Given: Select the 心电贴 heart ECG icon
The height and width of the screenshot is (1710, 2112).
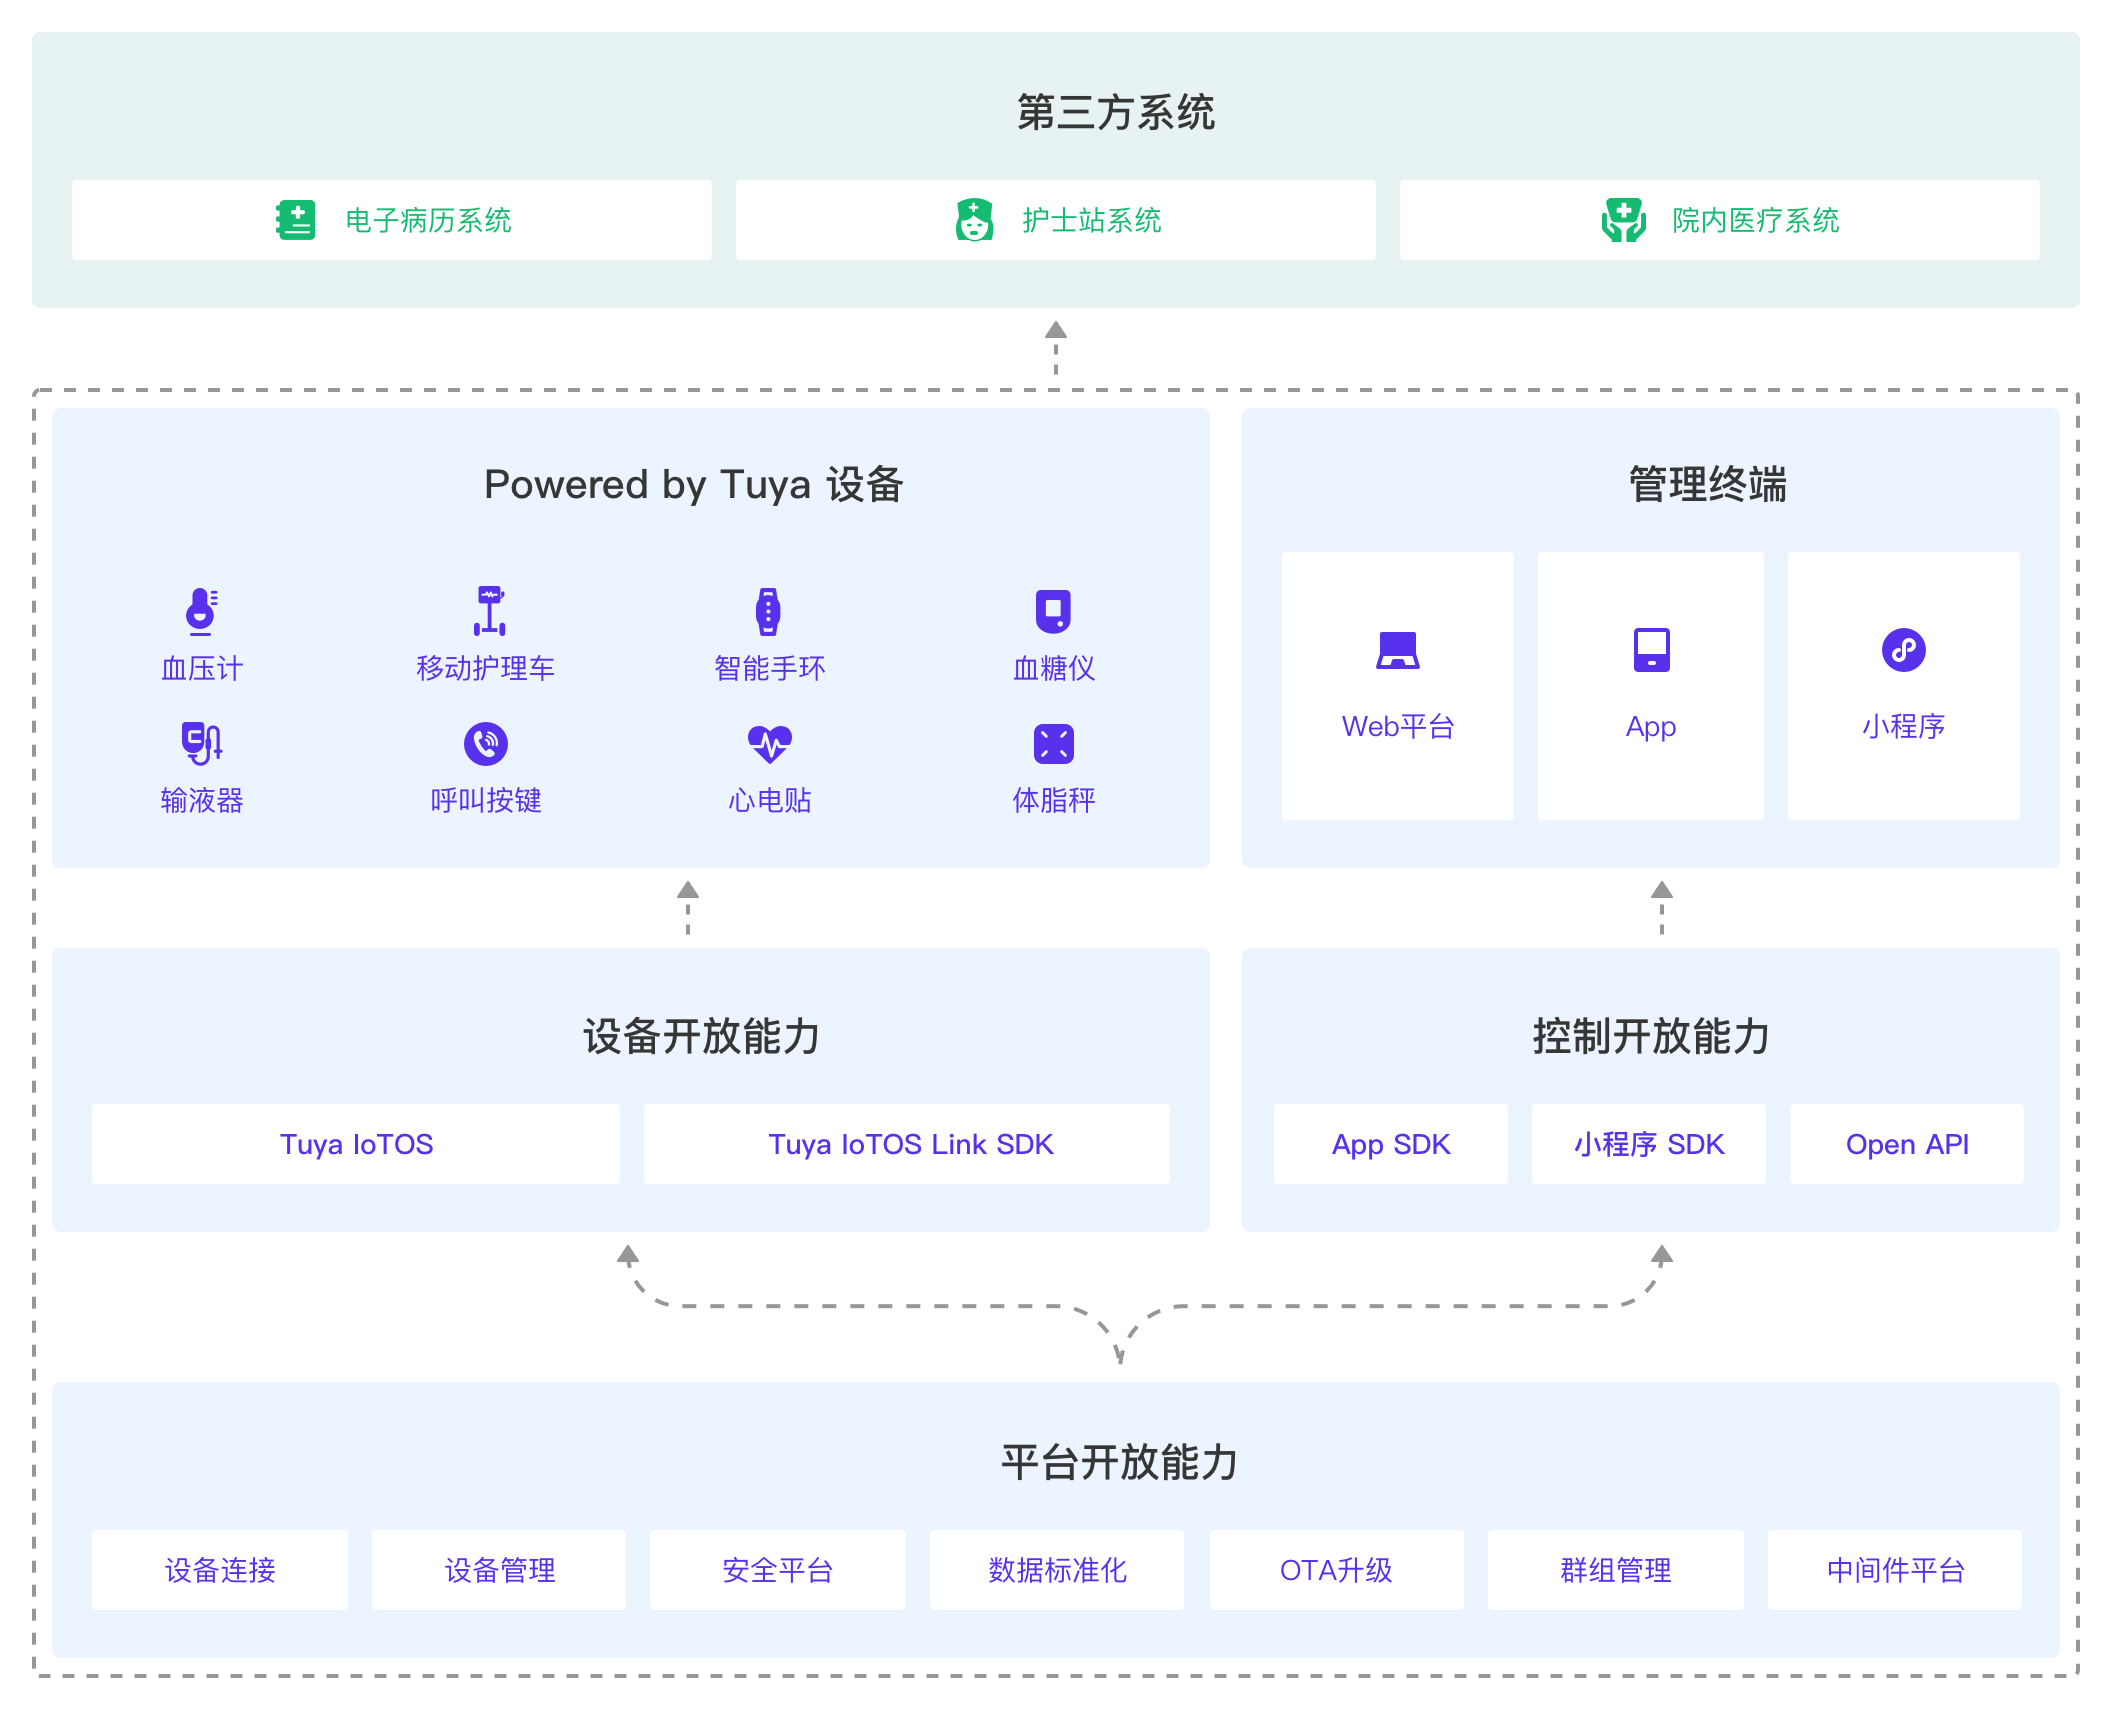Looking at the screenshot, I should coord(770,743).
